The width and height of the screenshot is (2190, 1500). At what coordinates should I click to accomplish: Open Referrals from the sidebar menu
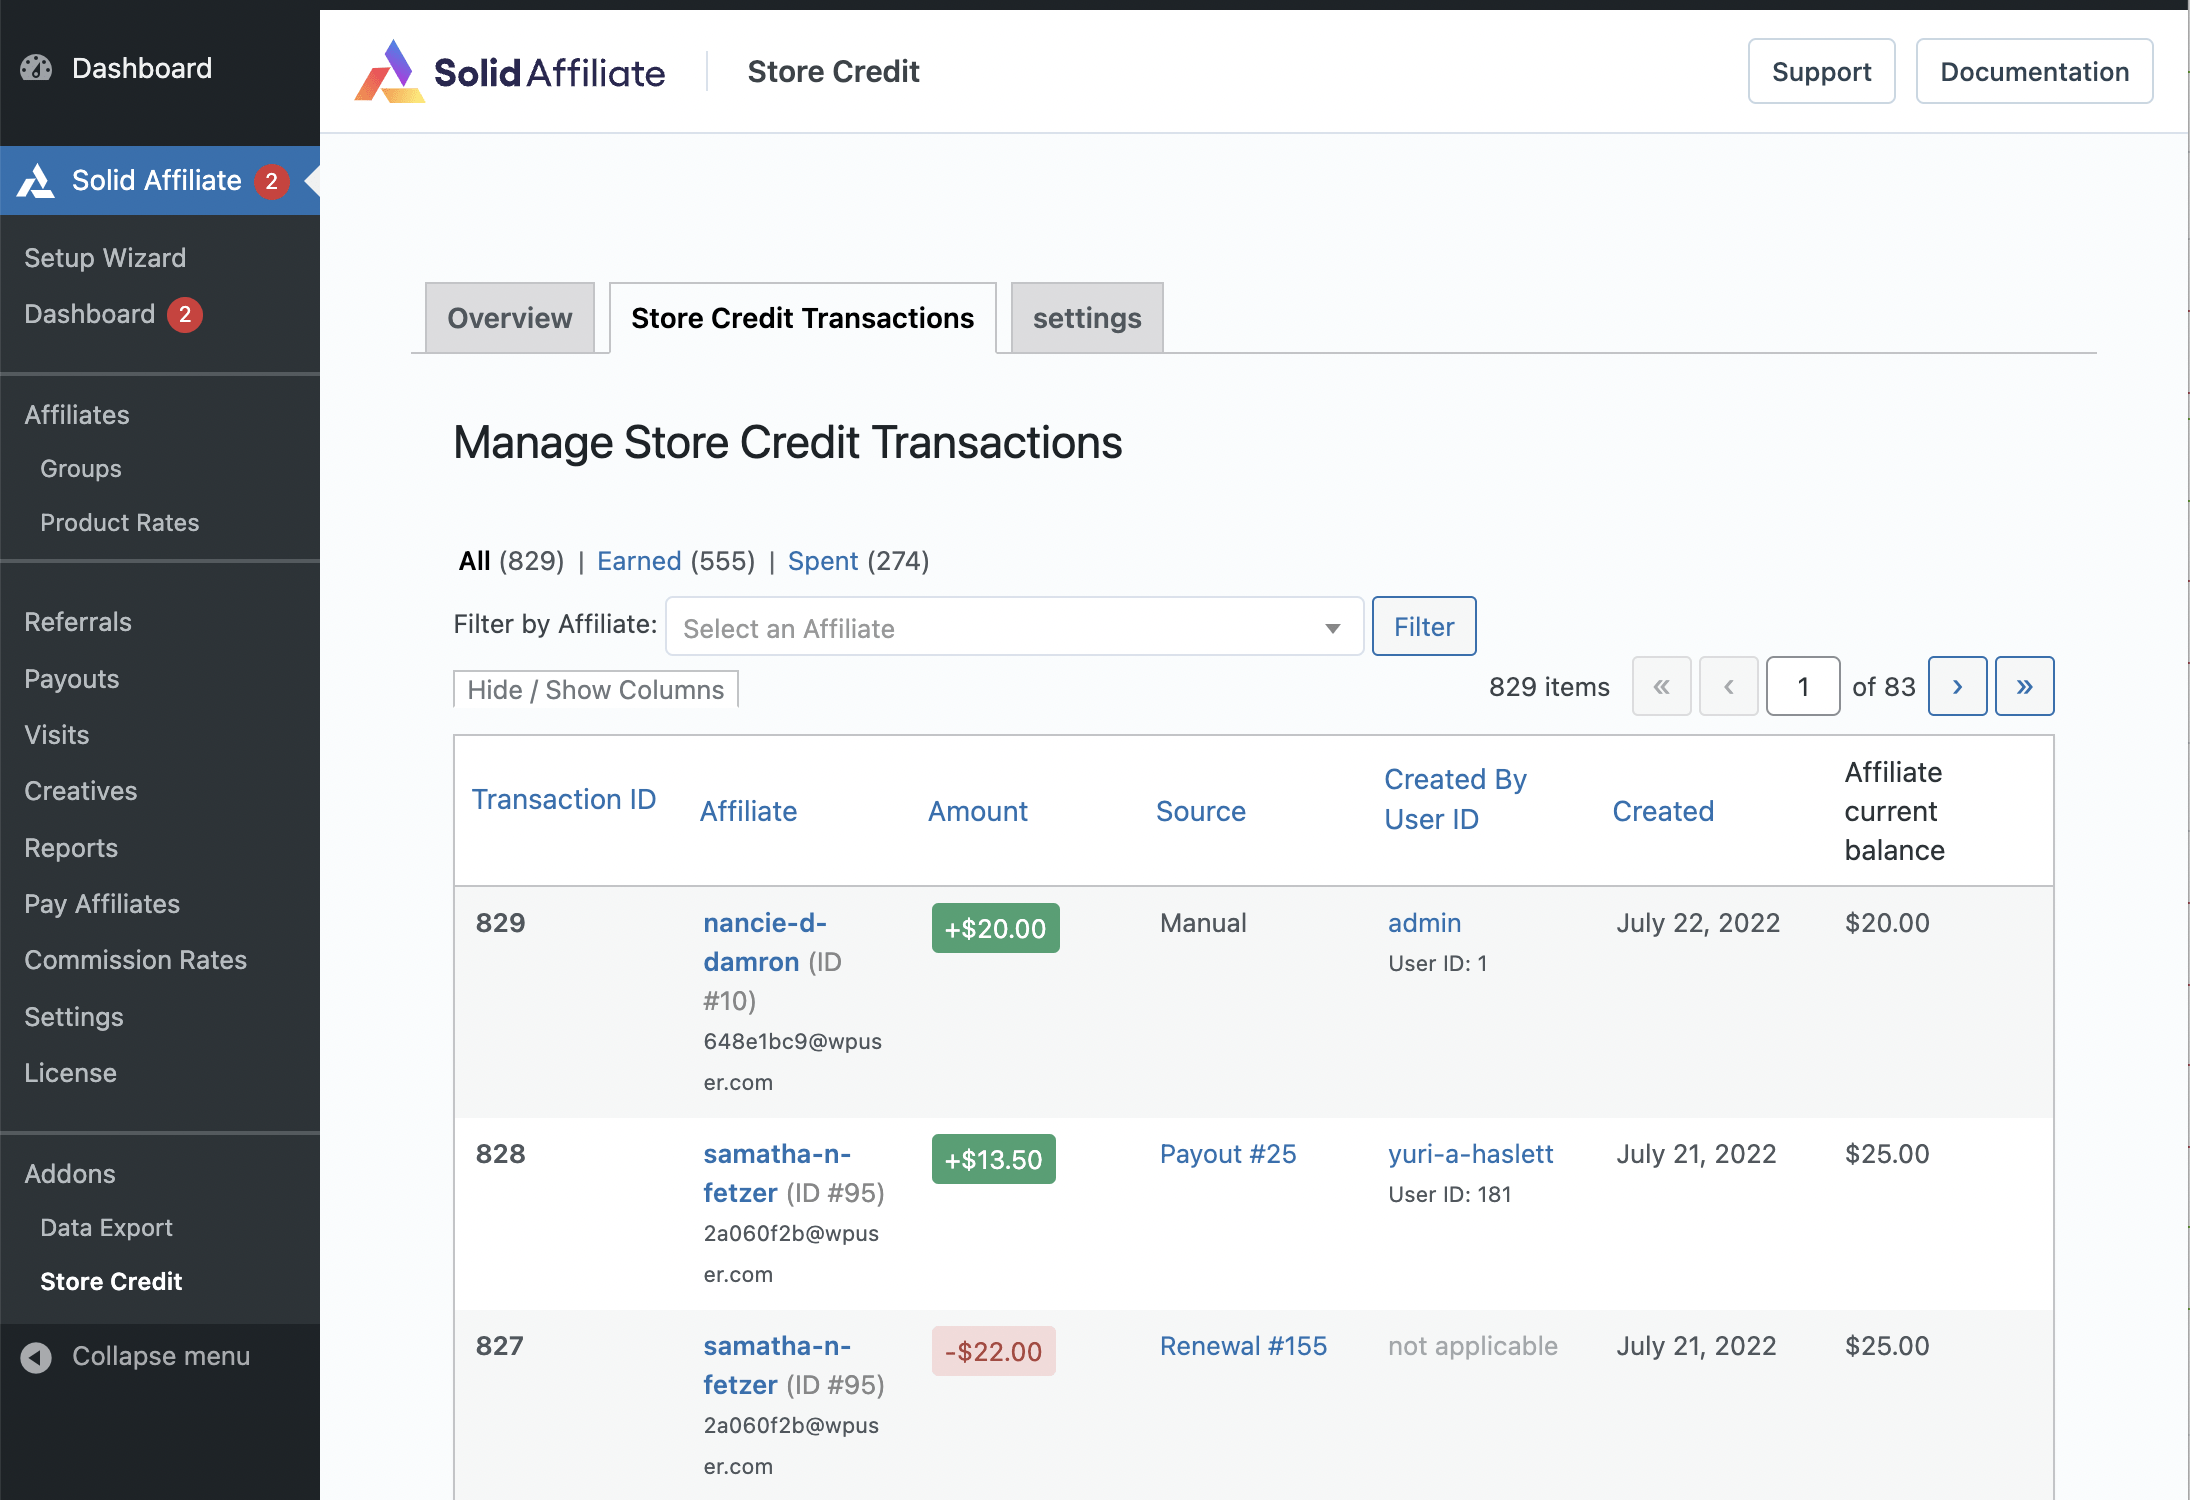click(x=77, y=621)
